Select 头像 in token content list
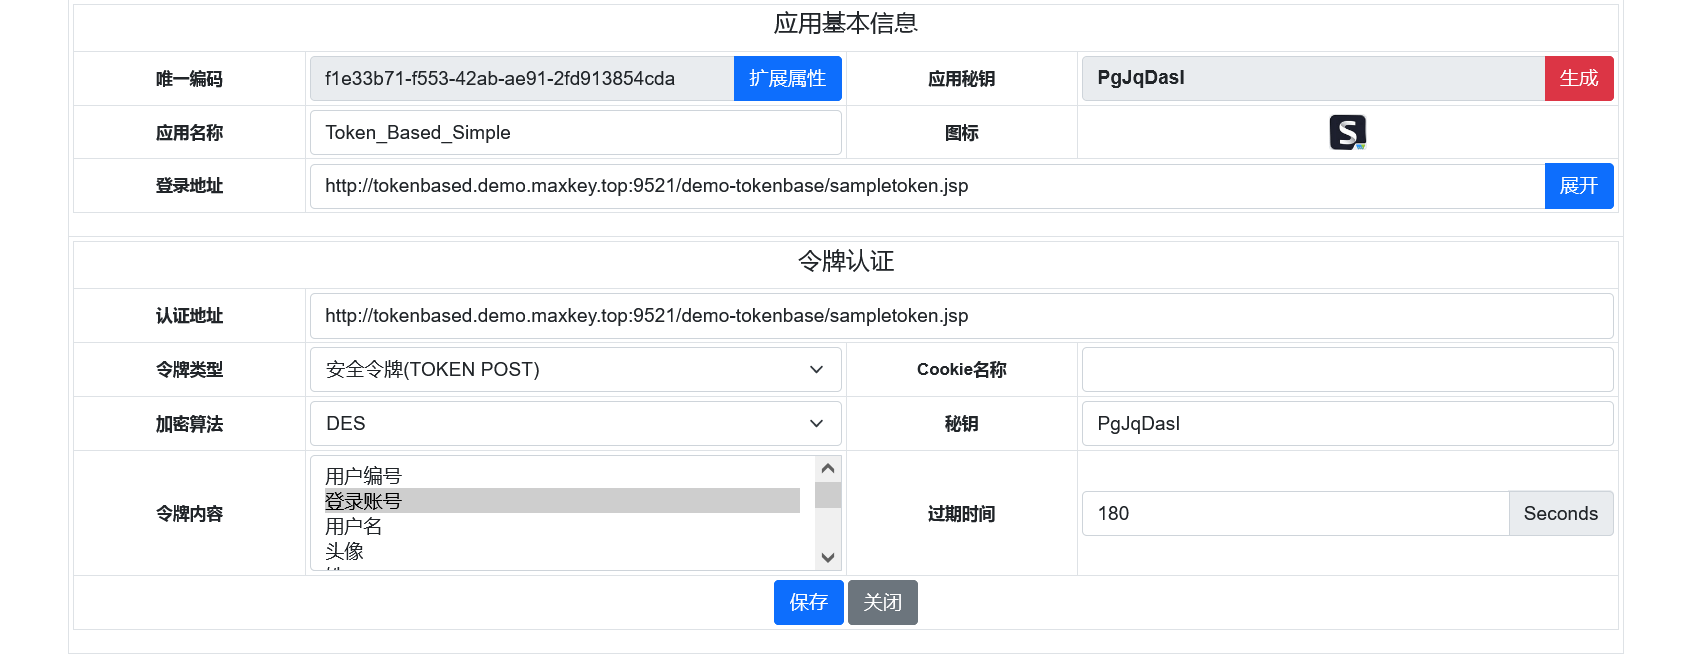1698x670 pixels. pos(344,551)
